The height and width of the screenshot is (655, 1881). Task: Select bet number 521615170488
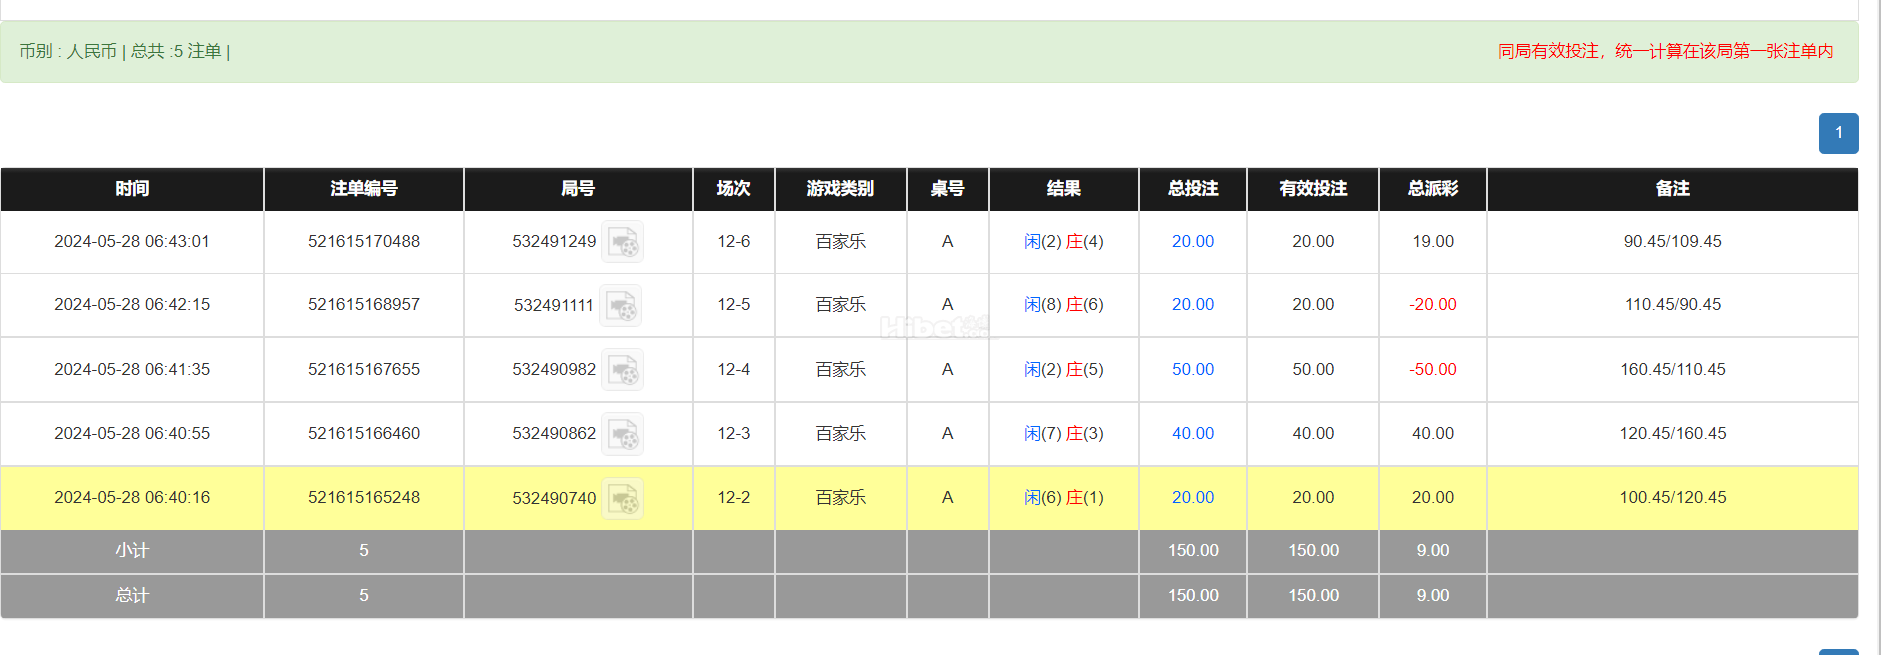(364, 242)
